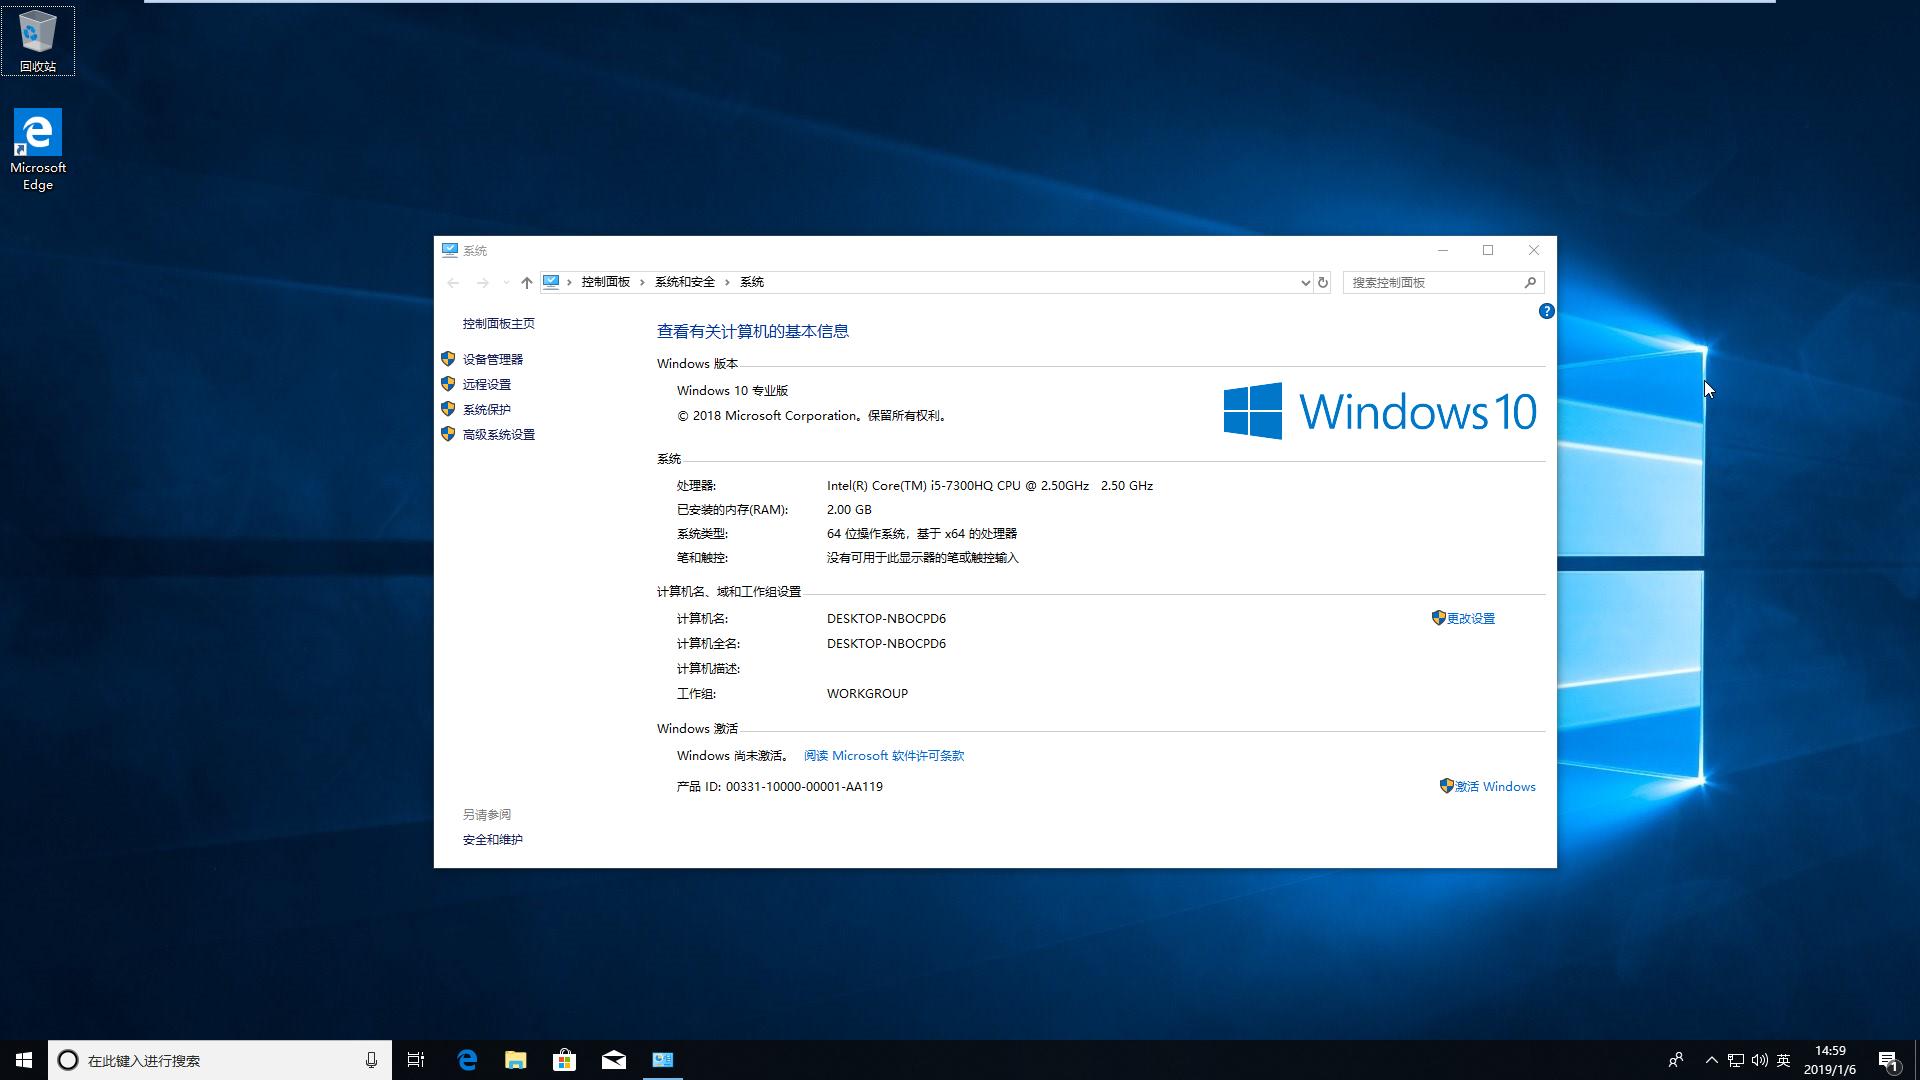Open 阅读 Microsoft 软件许可条款 link

(x=884, y=755)
